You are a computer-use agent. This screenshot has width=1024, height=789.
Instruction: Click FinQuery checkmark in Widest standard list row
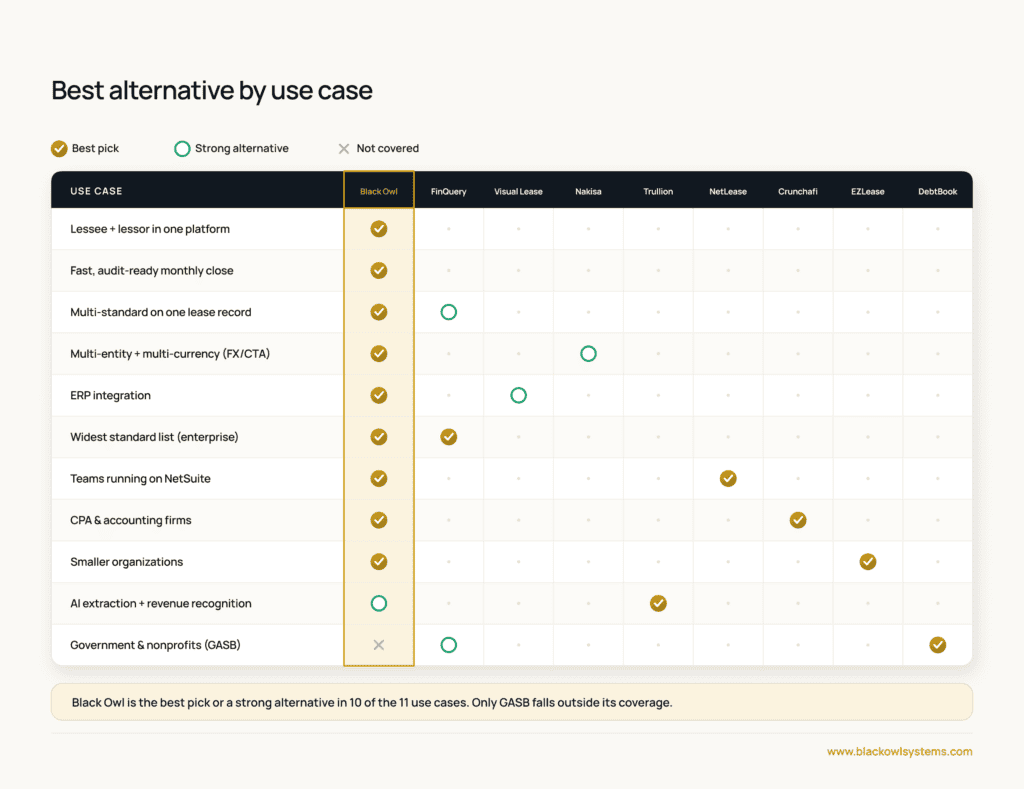click(449, 437)
